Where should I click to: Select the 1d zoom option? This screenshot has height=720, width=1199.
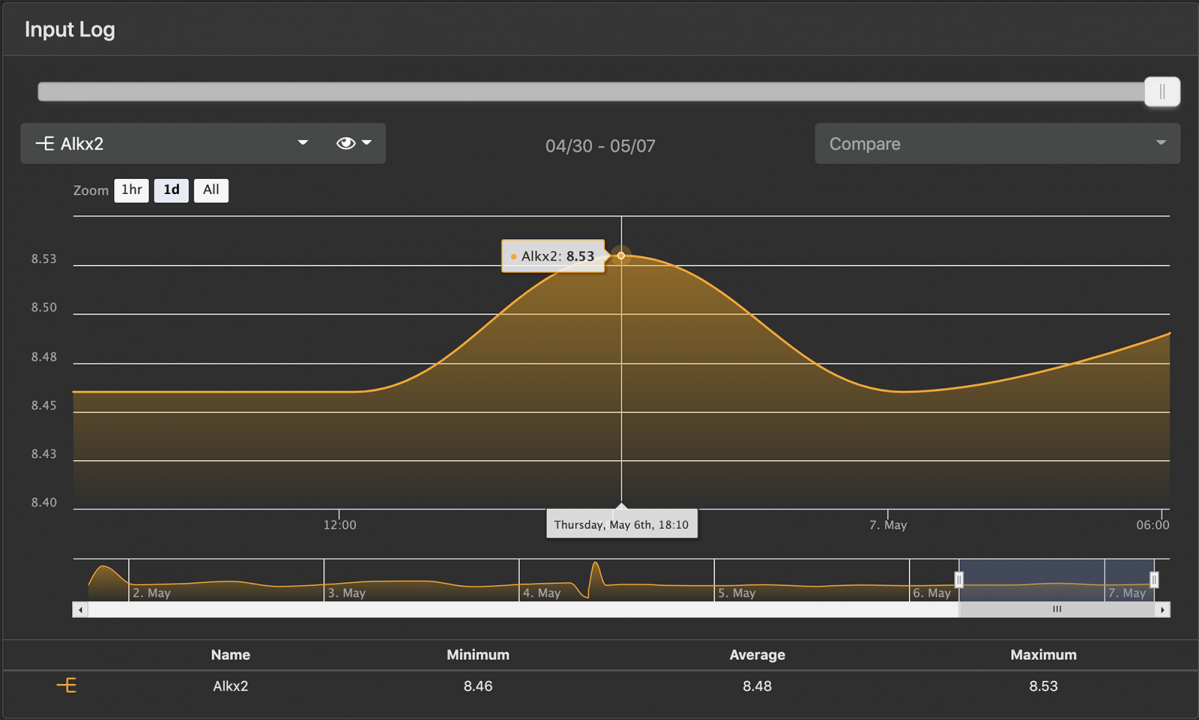tap(171, 190)
